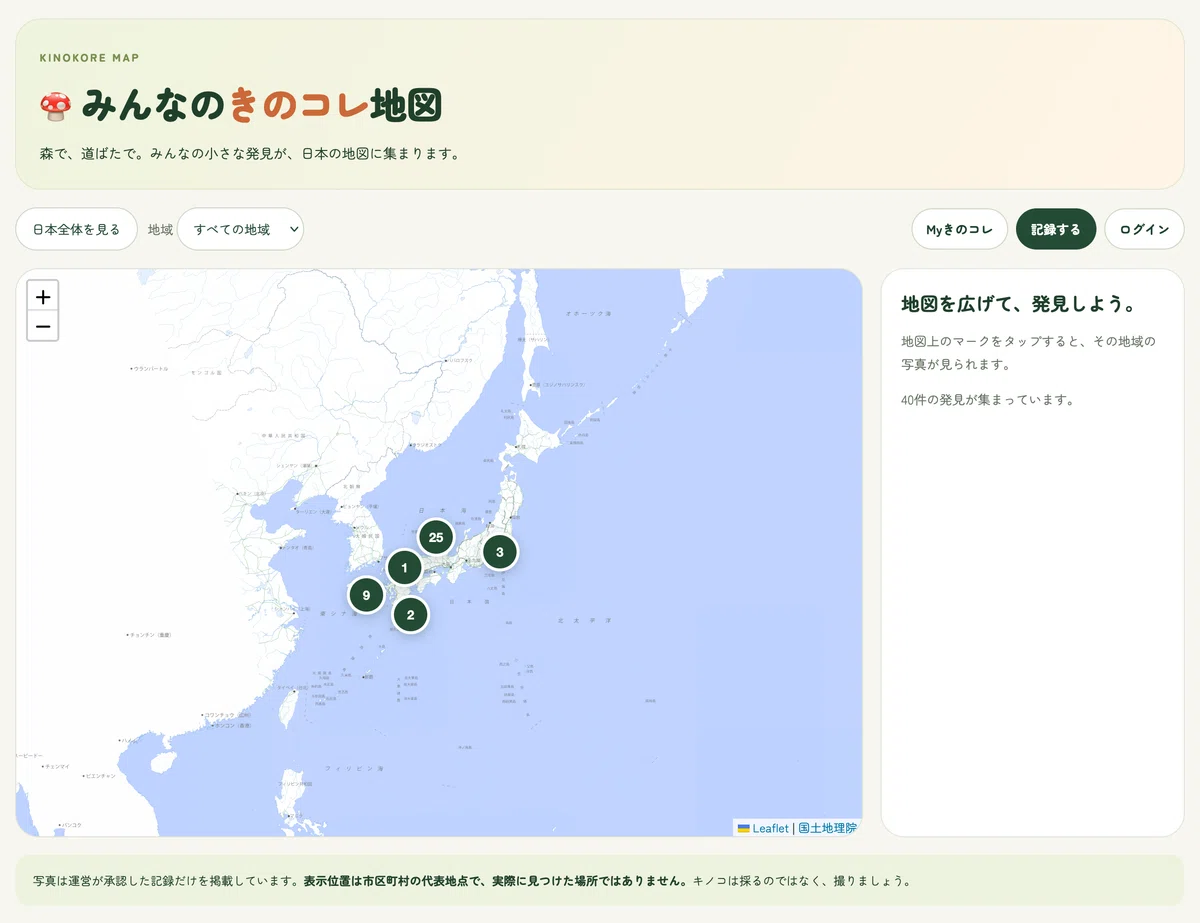1200x923 pixels.
Task: Click the sidebar tip starting 地図上のマークをタップすると
Action: 1028,353
